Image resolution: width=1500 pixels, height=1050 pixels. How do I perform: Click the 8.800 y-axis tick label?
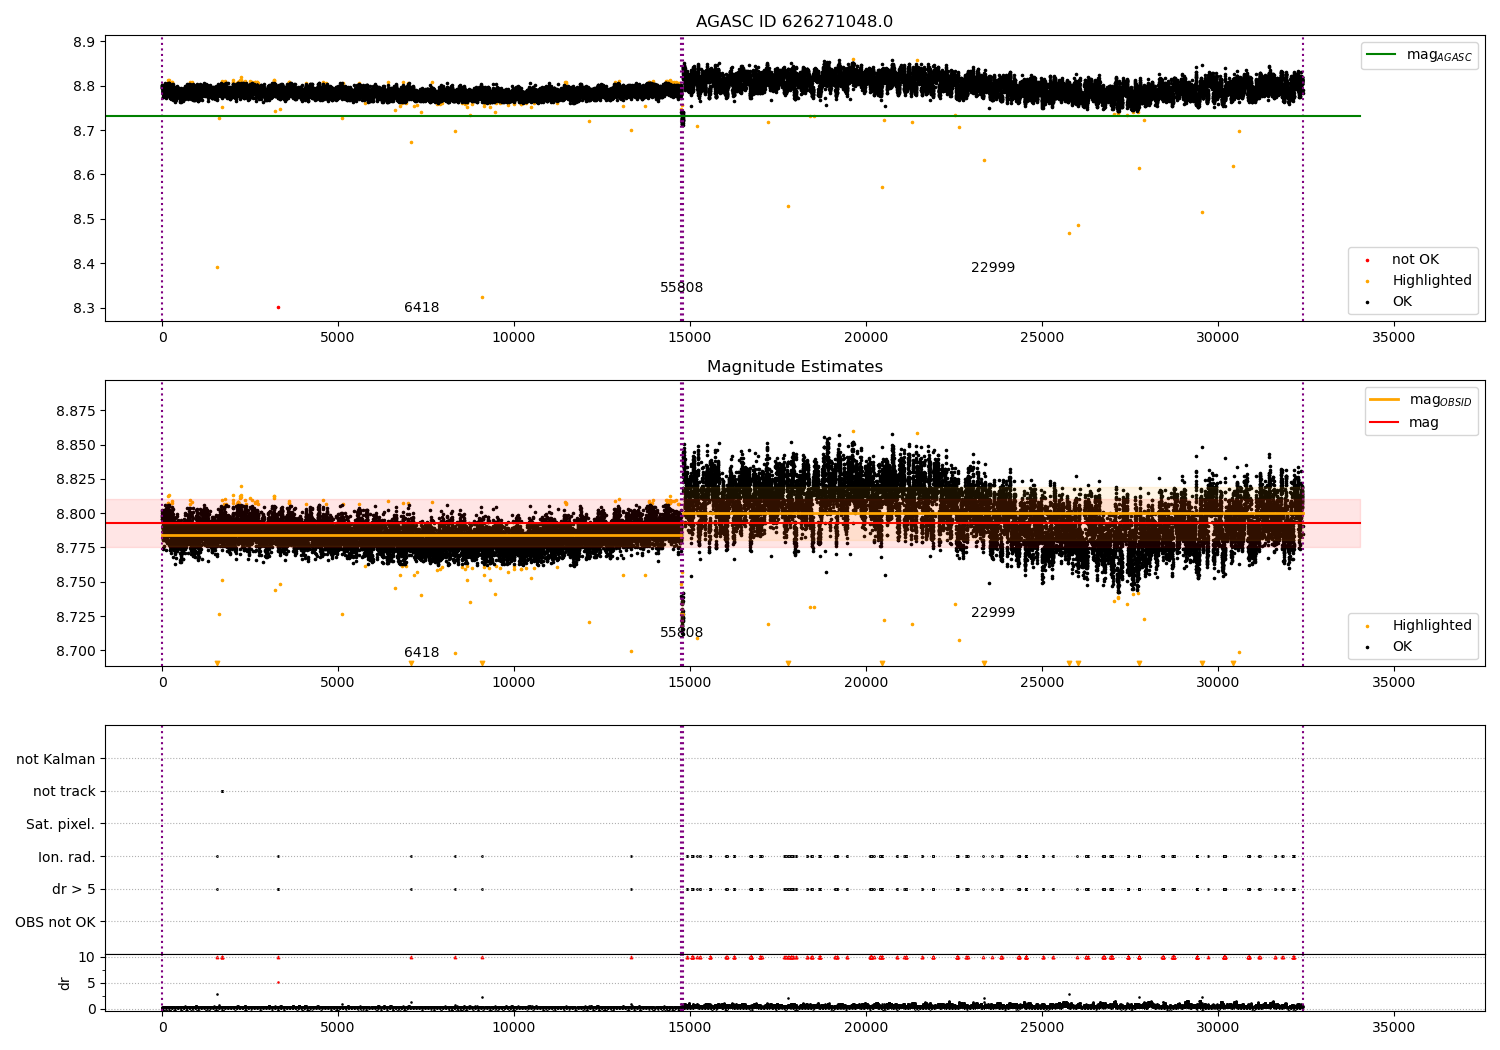pyautogui.click(x=76, y=514)
